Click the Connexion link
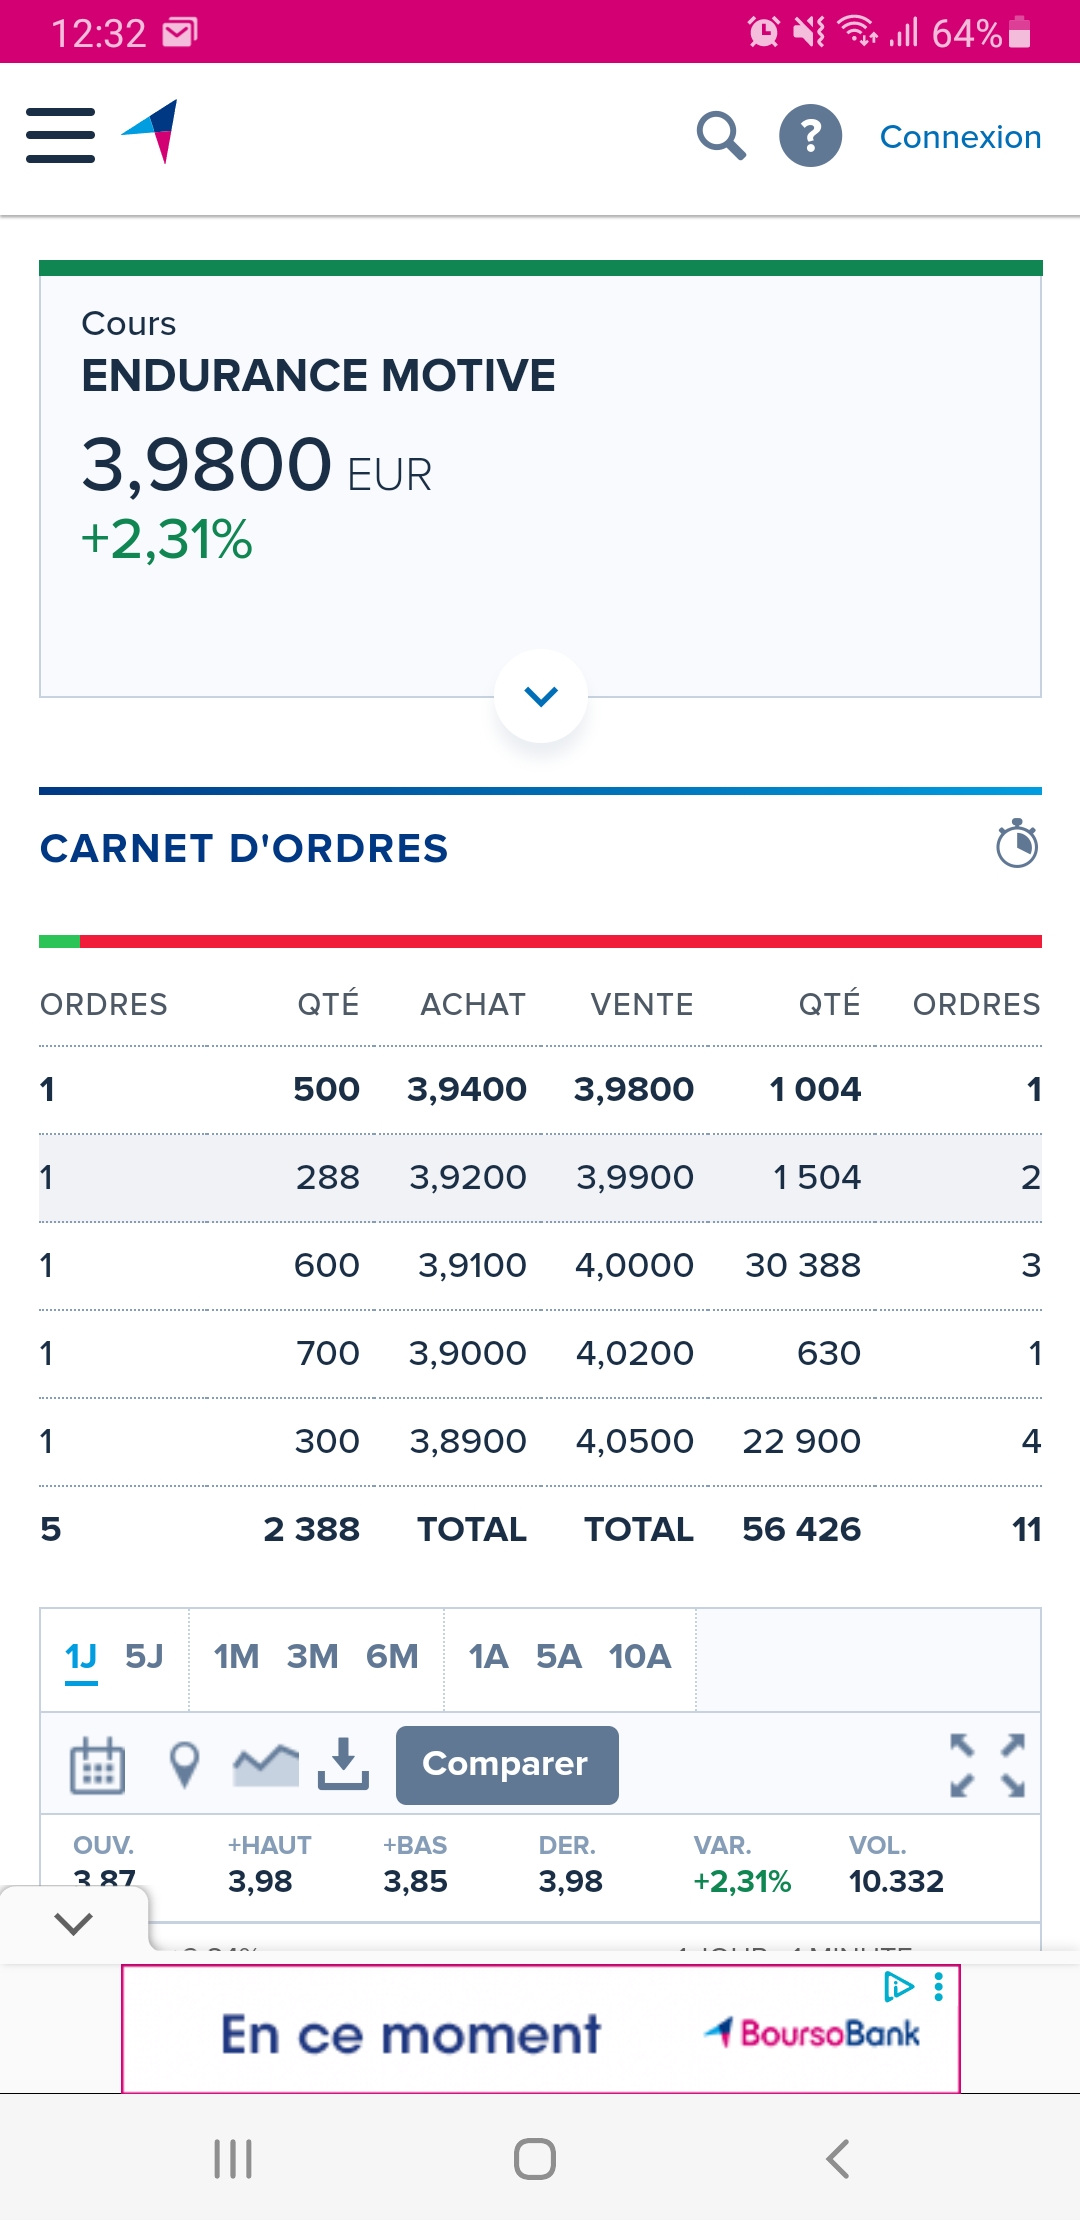Screen dimensions: 1080x2220 (960, 137)
